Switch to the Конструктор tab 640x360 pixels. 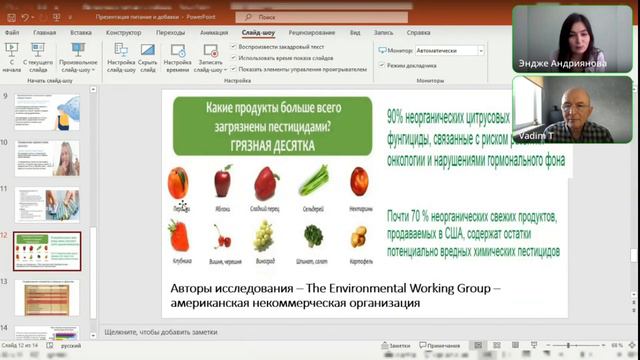coord(124,32)
